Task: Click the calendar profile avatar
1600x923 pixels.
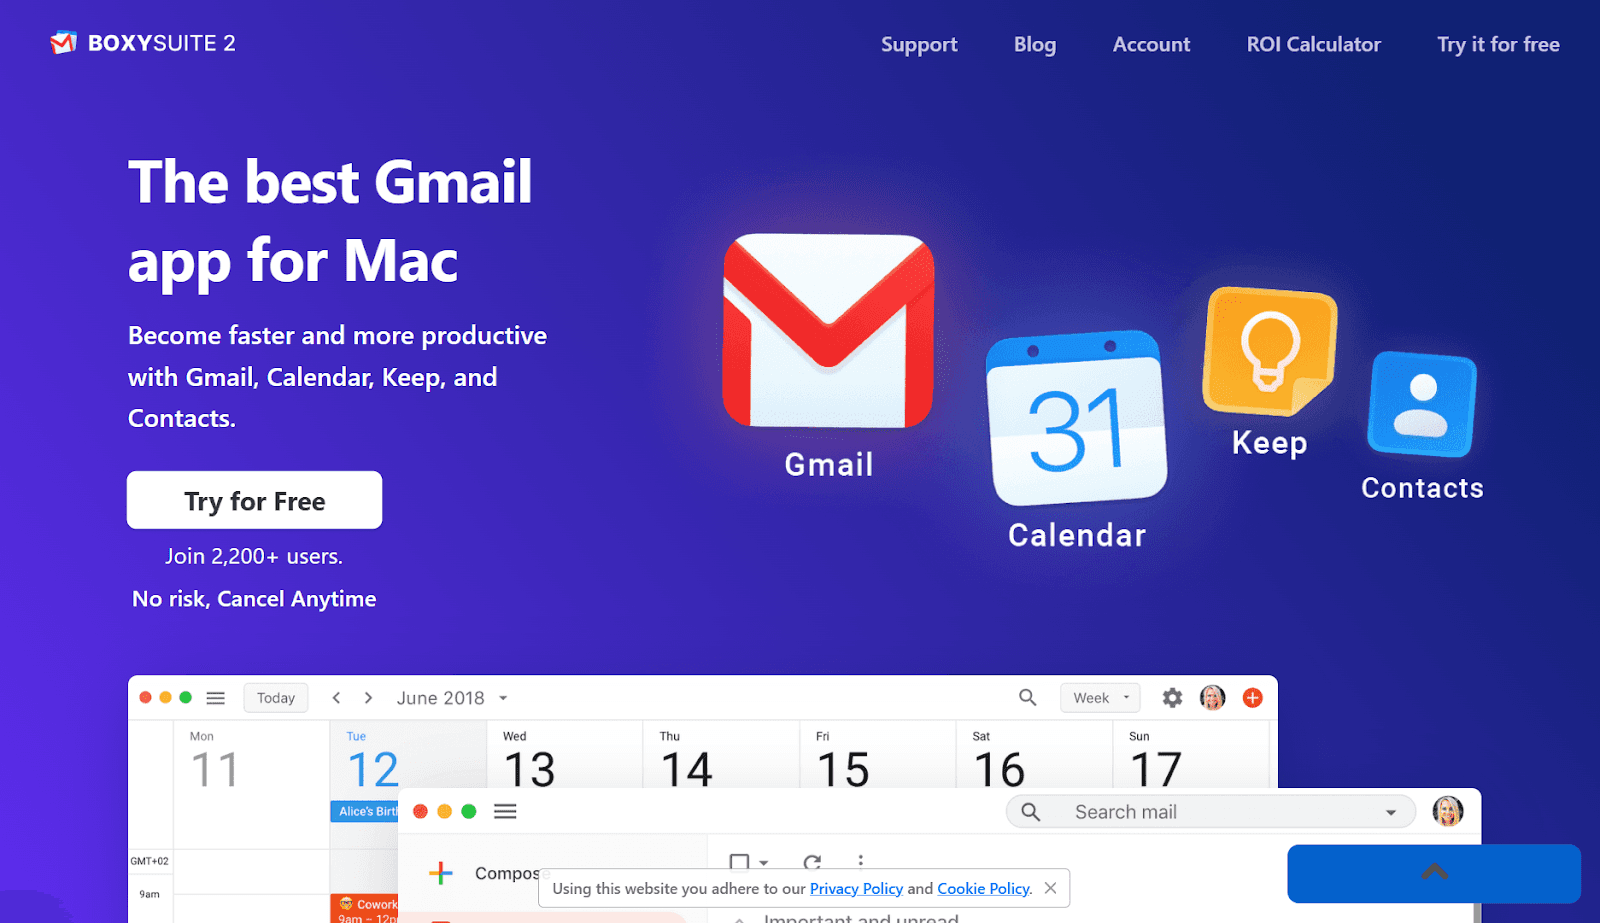Action: [1212, 698]
